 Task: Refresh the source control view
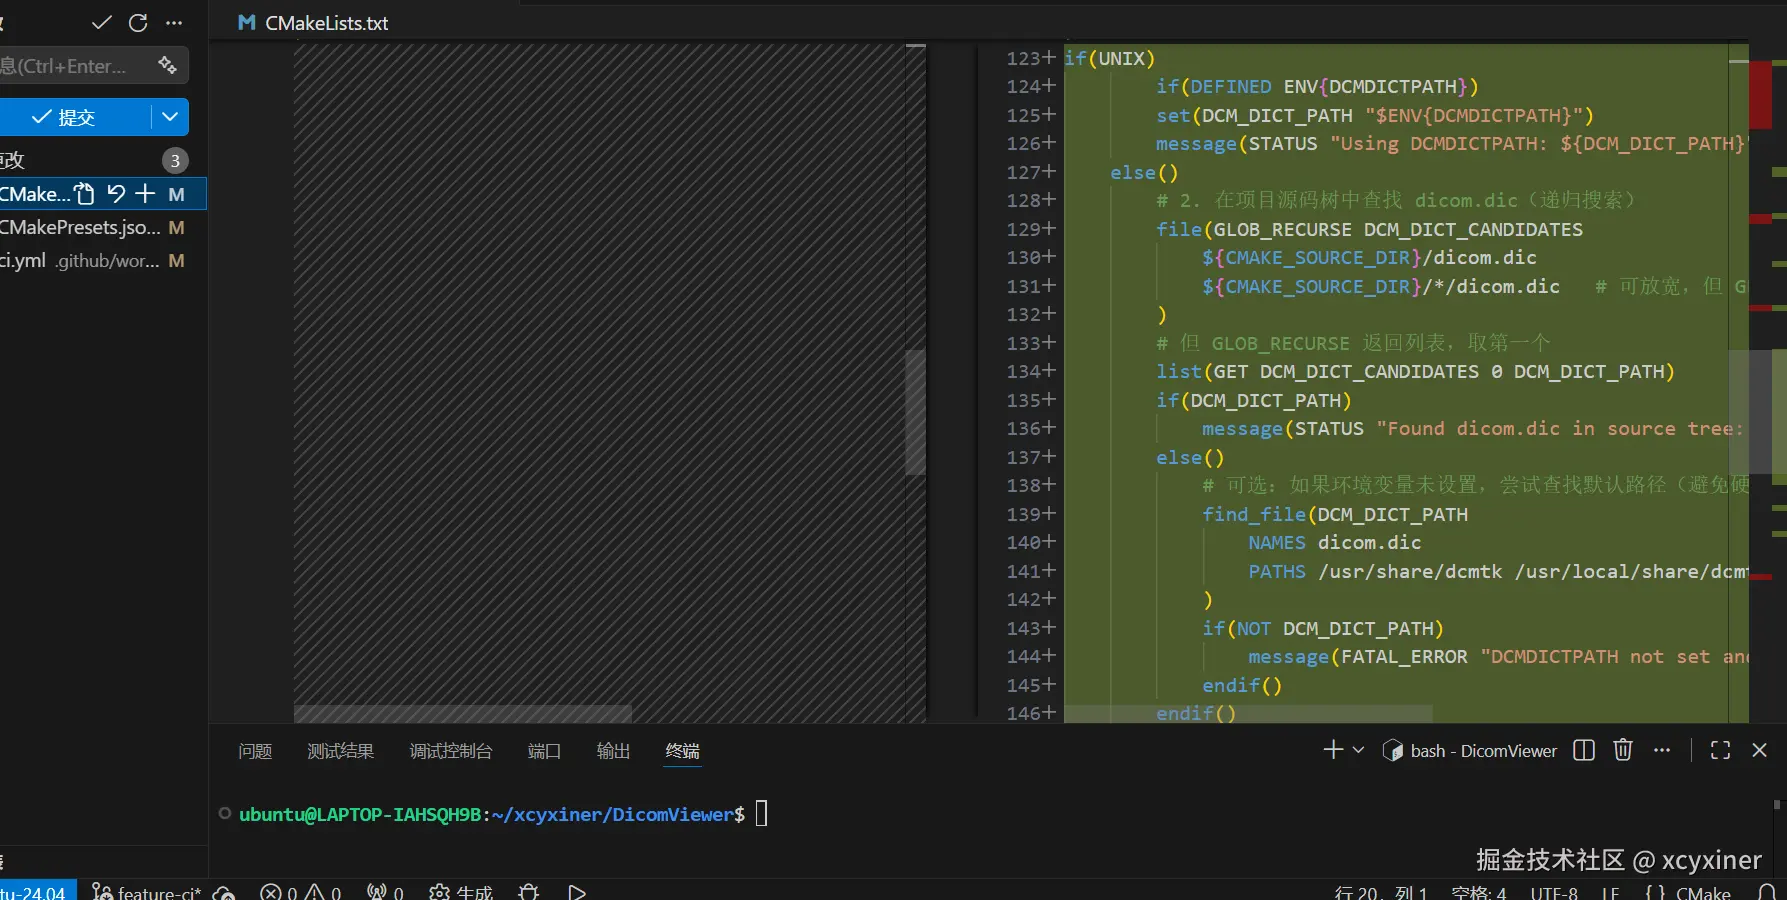pyautogui.click(x=138, y=22)
